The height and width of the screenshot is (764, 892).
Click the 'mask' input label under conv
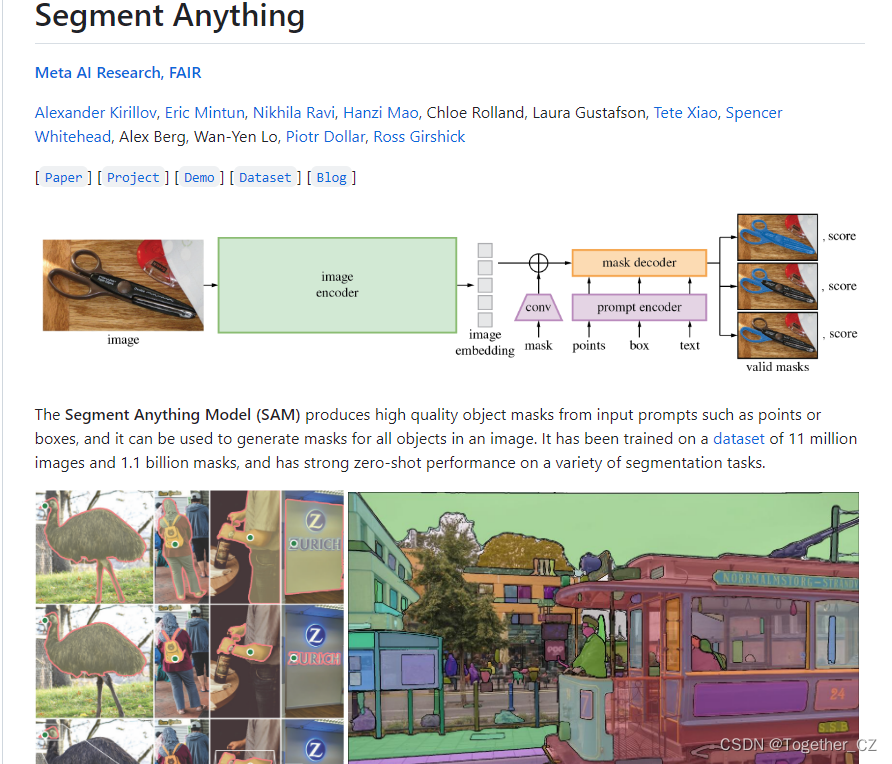tap(538, 345)
